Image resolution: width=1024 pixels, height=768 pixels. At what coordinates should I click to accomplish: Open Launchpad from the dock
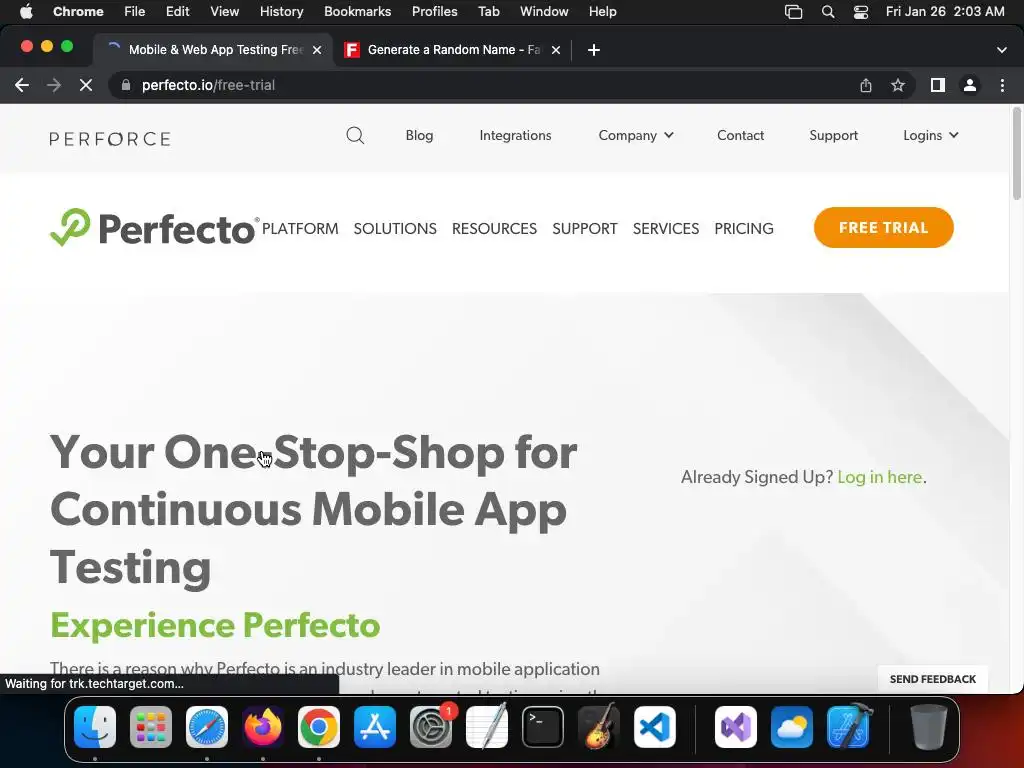point(151,727)
